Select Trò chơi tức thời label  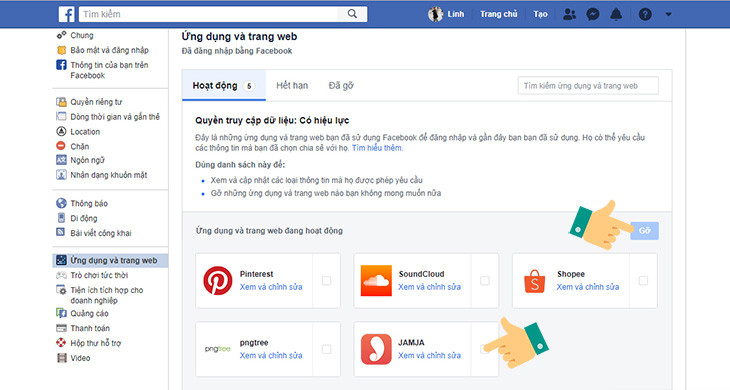coord(99,275)
